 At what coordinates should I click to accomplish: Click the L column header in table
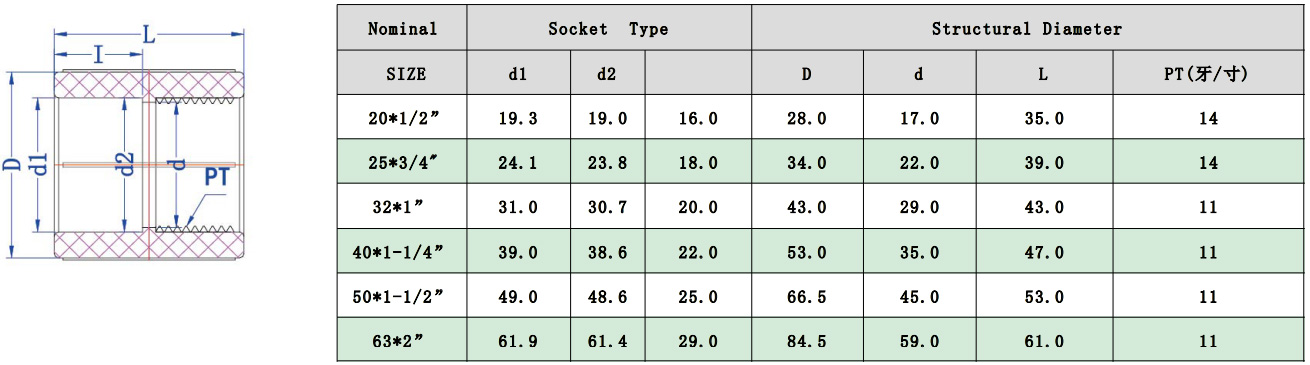pos(1044,73)
